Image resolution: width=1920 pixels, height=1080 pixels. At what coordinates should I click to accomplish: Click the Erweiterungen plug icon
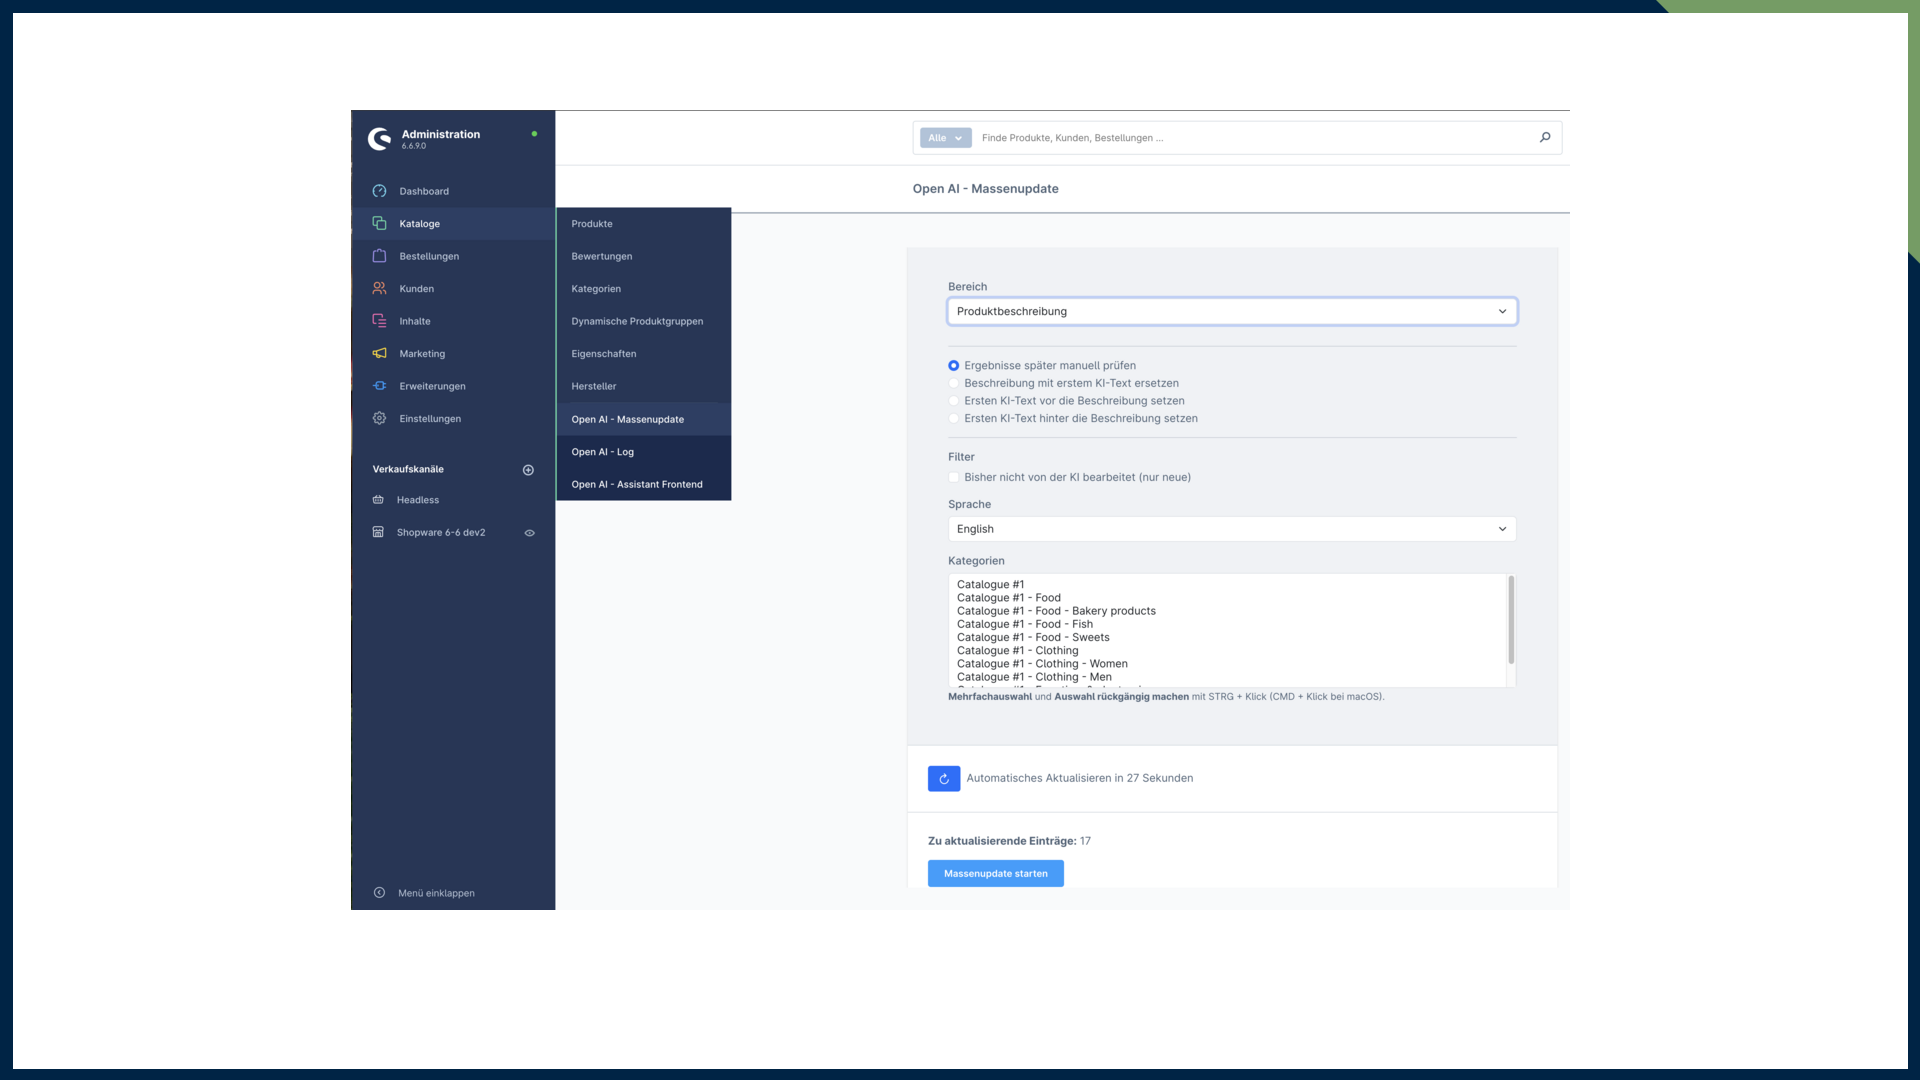[379, 386]
